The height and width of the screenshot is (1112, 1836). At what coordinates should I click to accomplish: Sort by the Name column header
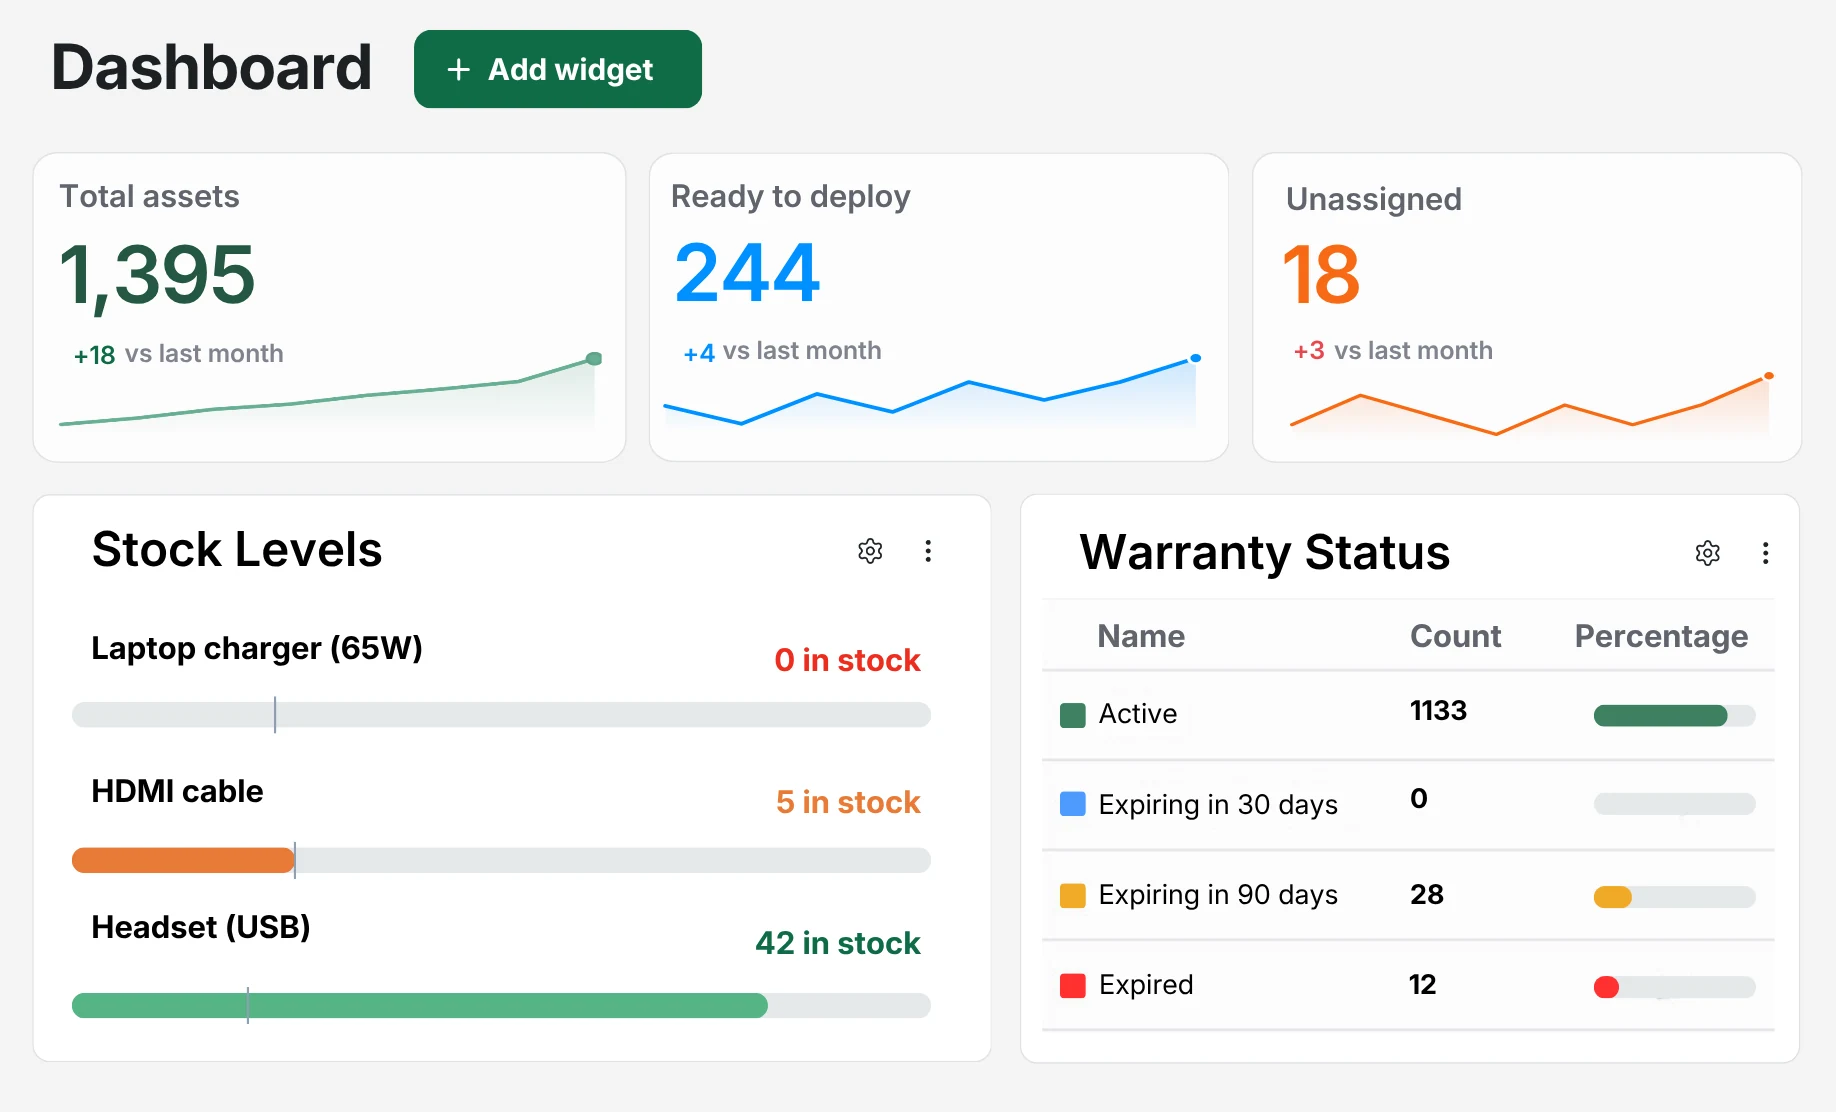coord(1141,636)
